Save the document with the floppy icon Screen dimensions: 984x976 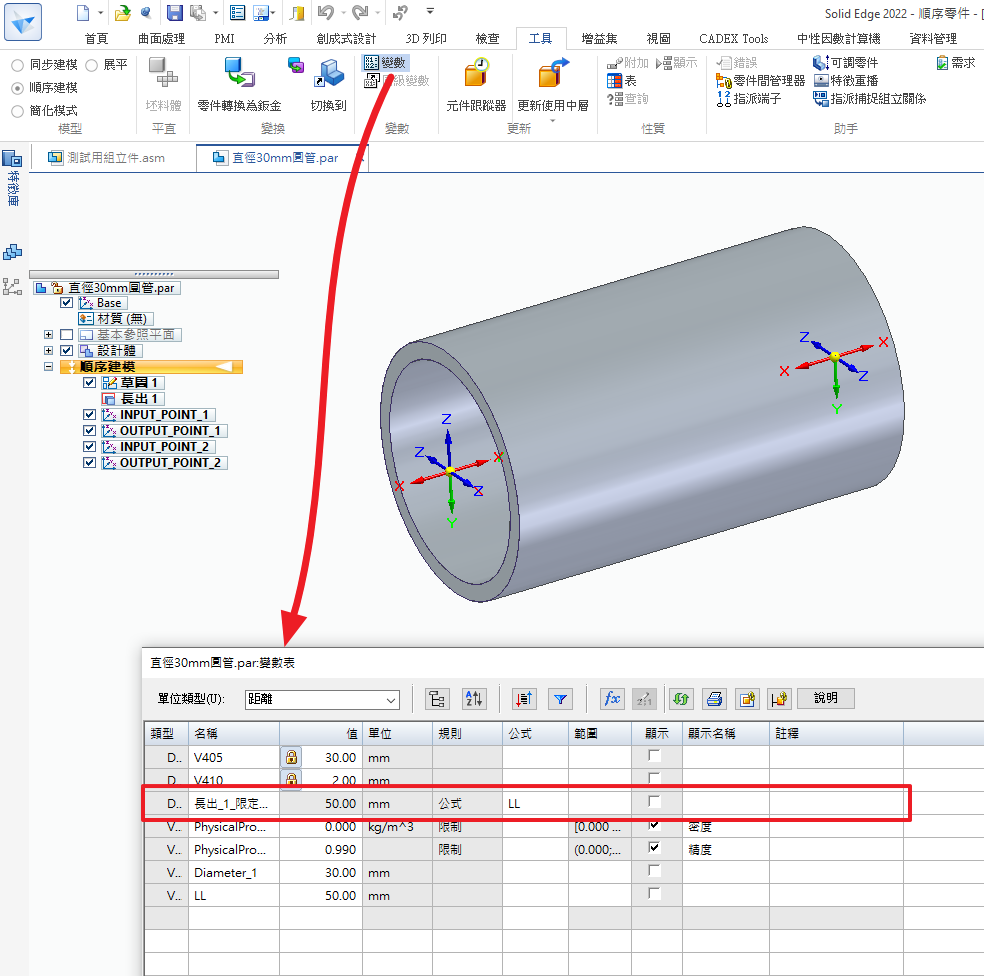coord(174,13)
